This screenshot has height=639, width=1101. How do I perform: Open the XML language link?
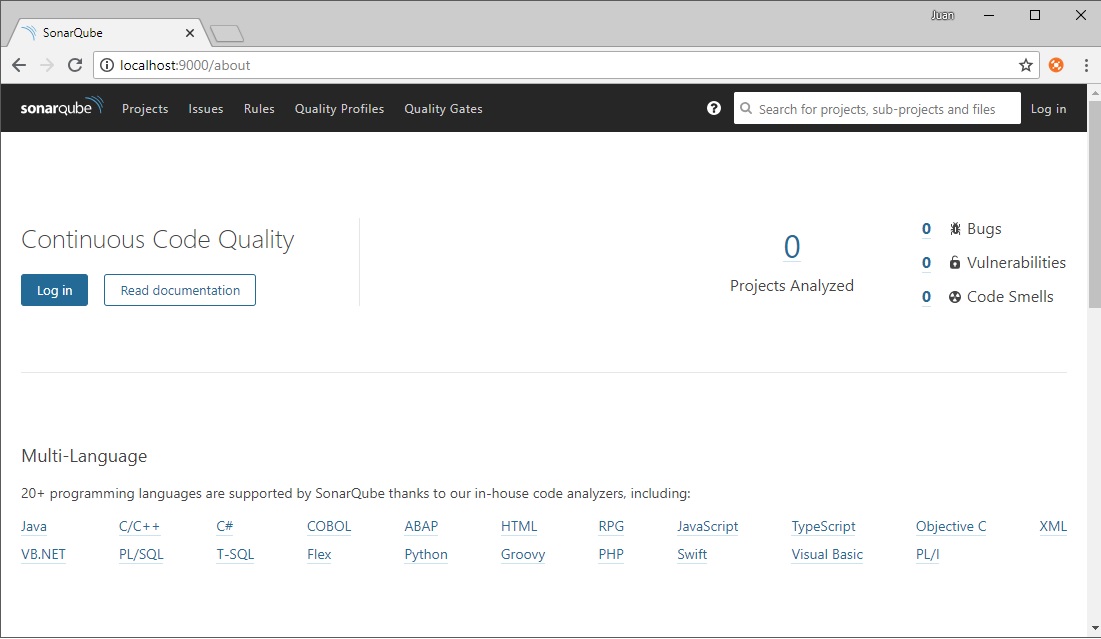click(x=1053, y=527)
